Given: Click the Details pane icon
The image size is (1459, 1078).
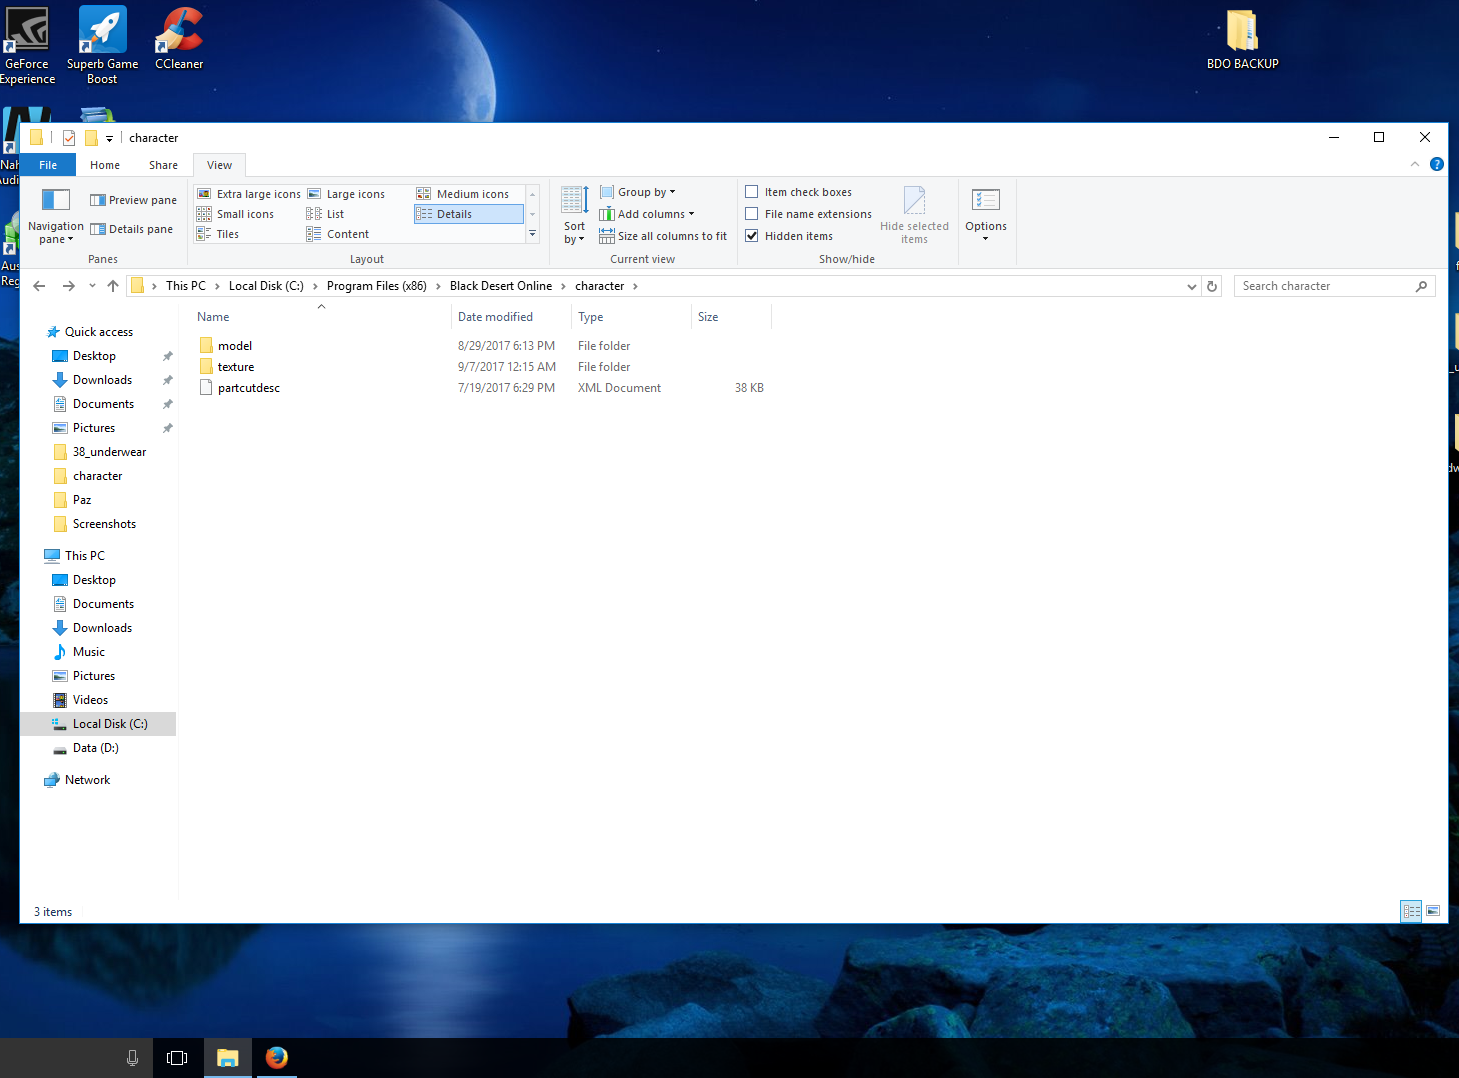Looking at the screenshot, I should (x=98, y=229).
